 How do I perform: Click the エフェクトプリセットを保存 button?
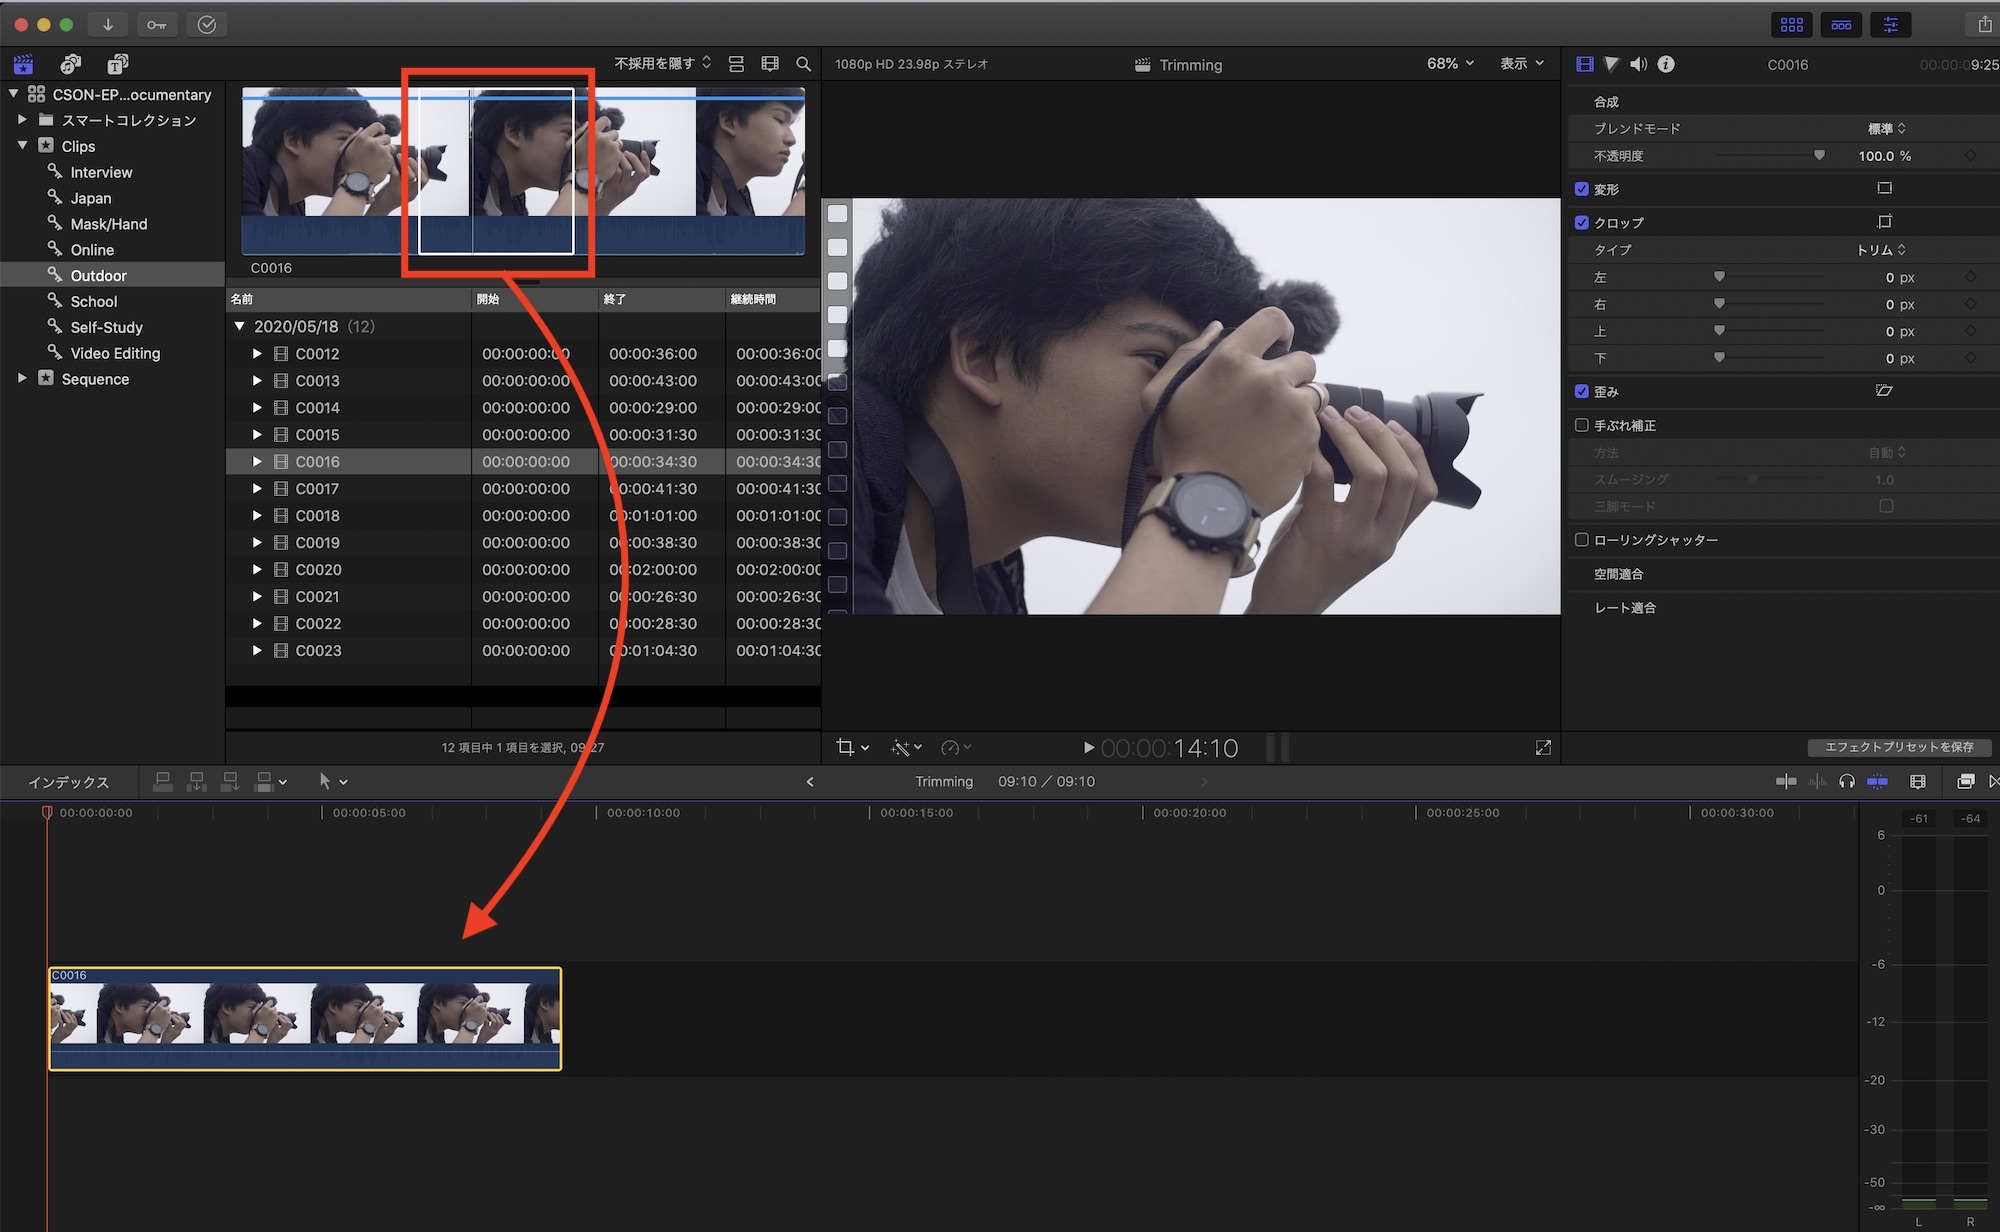tap(1898, 747)
